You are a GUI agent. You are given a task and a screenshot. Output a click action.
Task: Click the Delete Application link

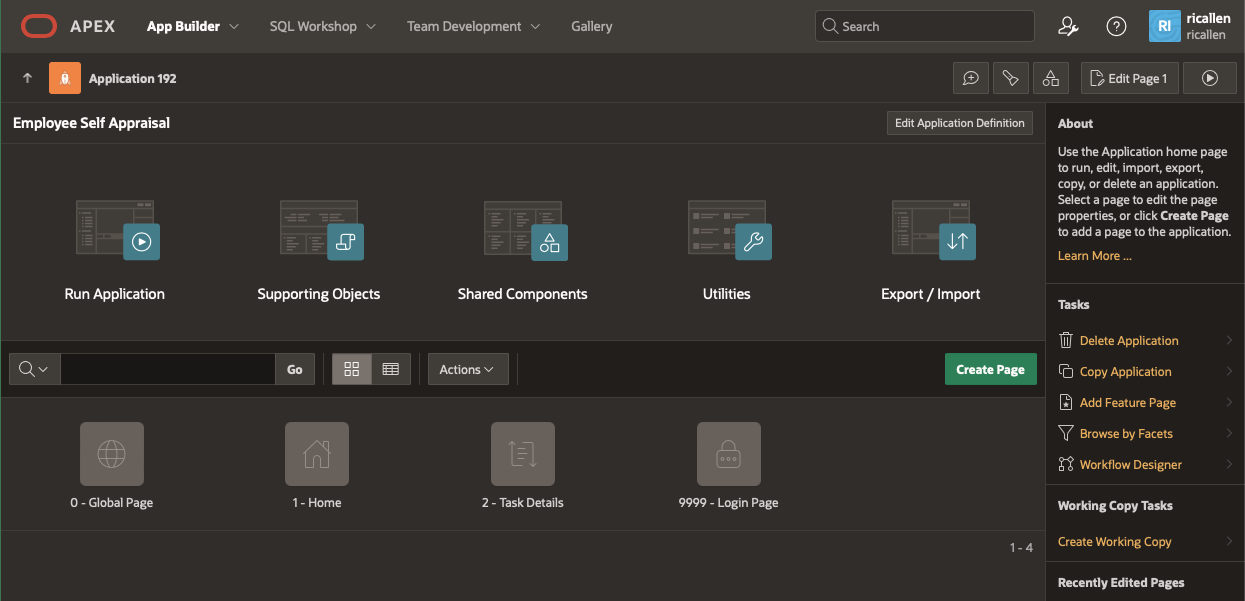(1128, 341)
